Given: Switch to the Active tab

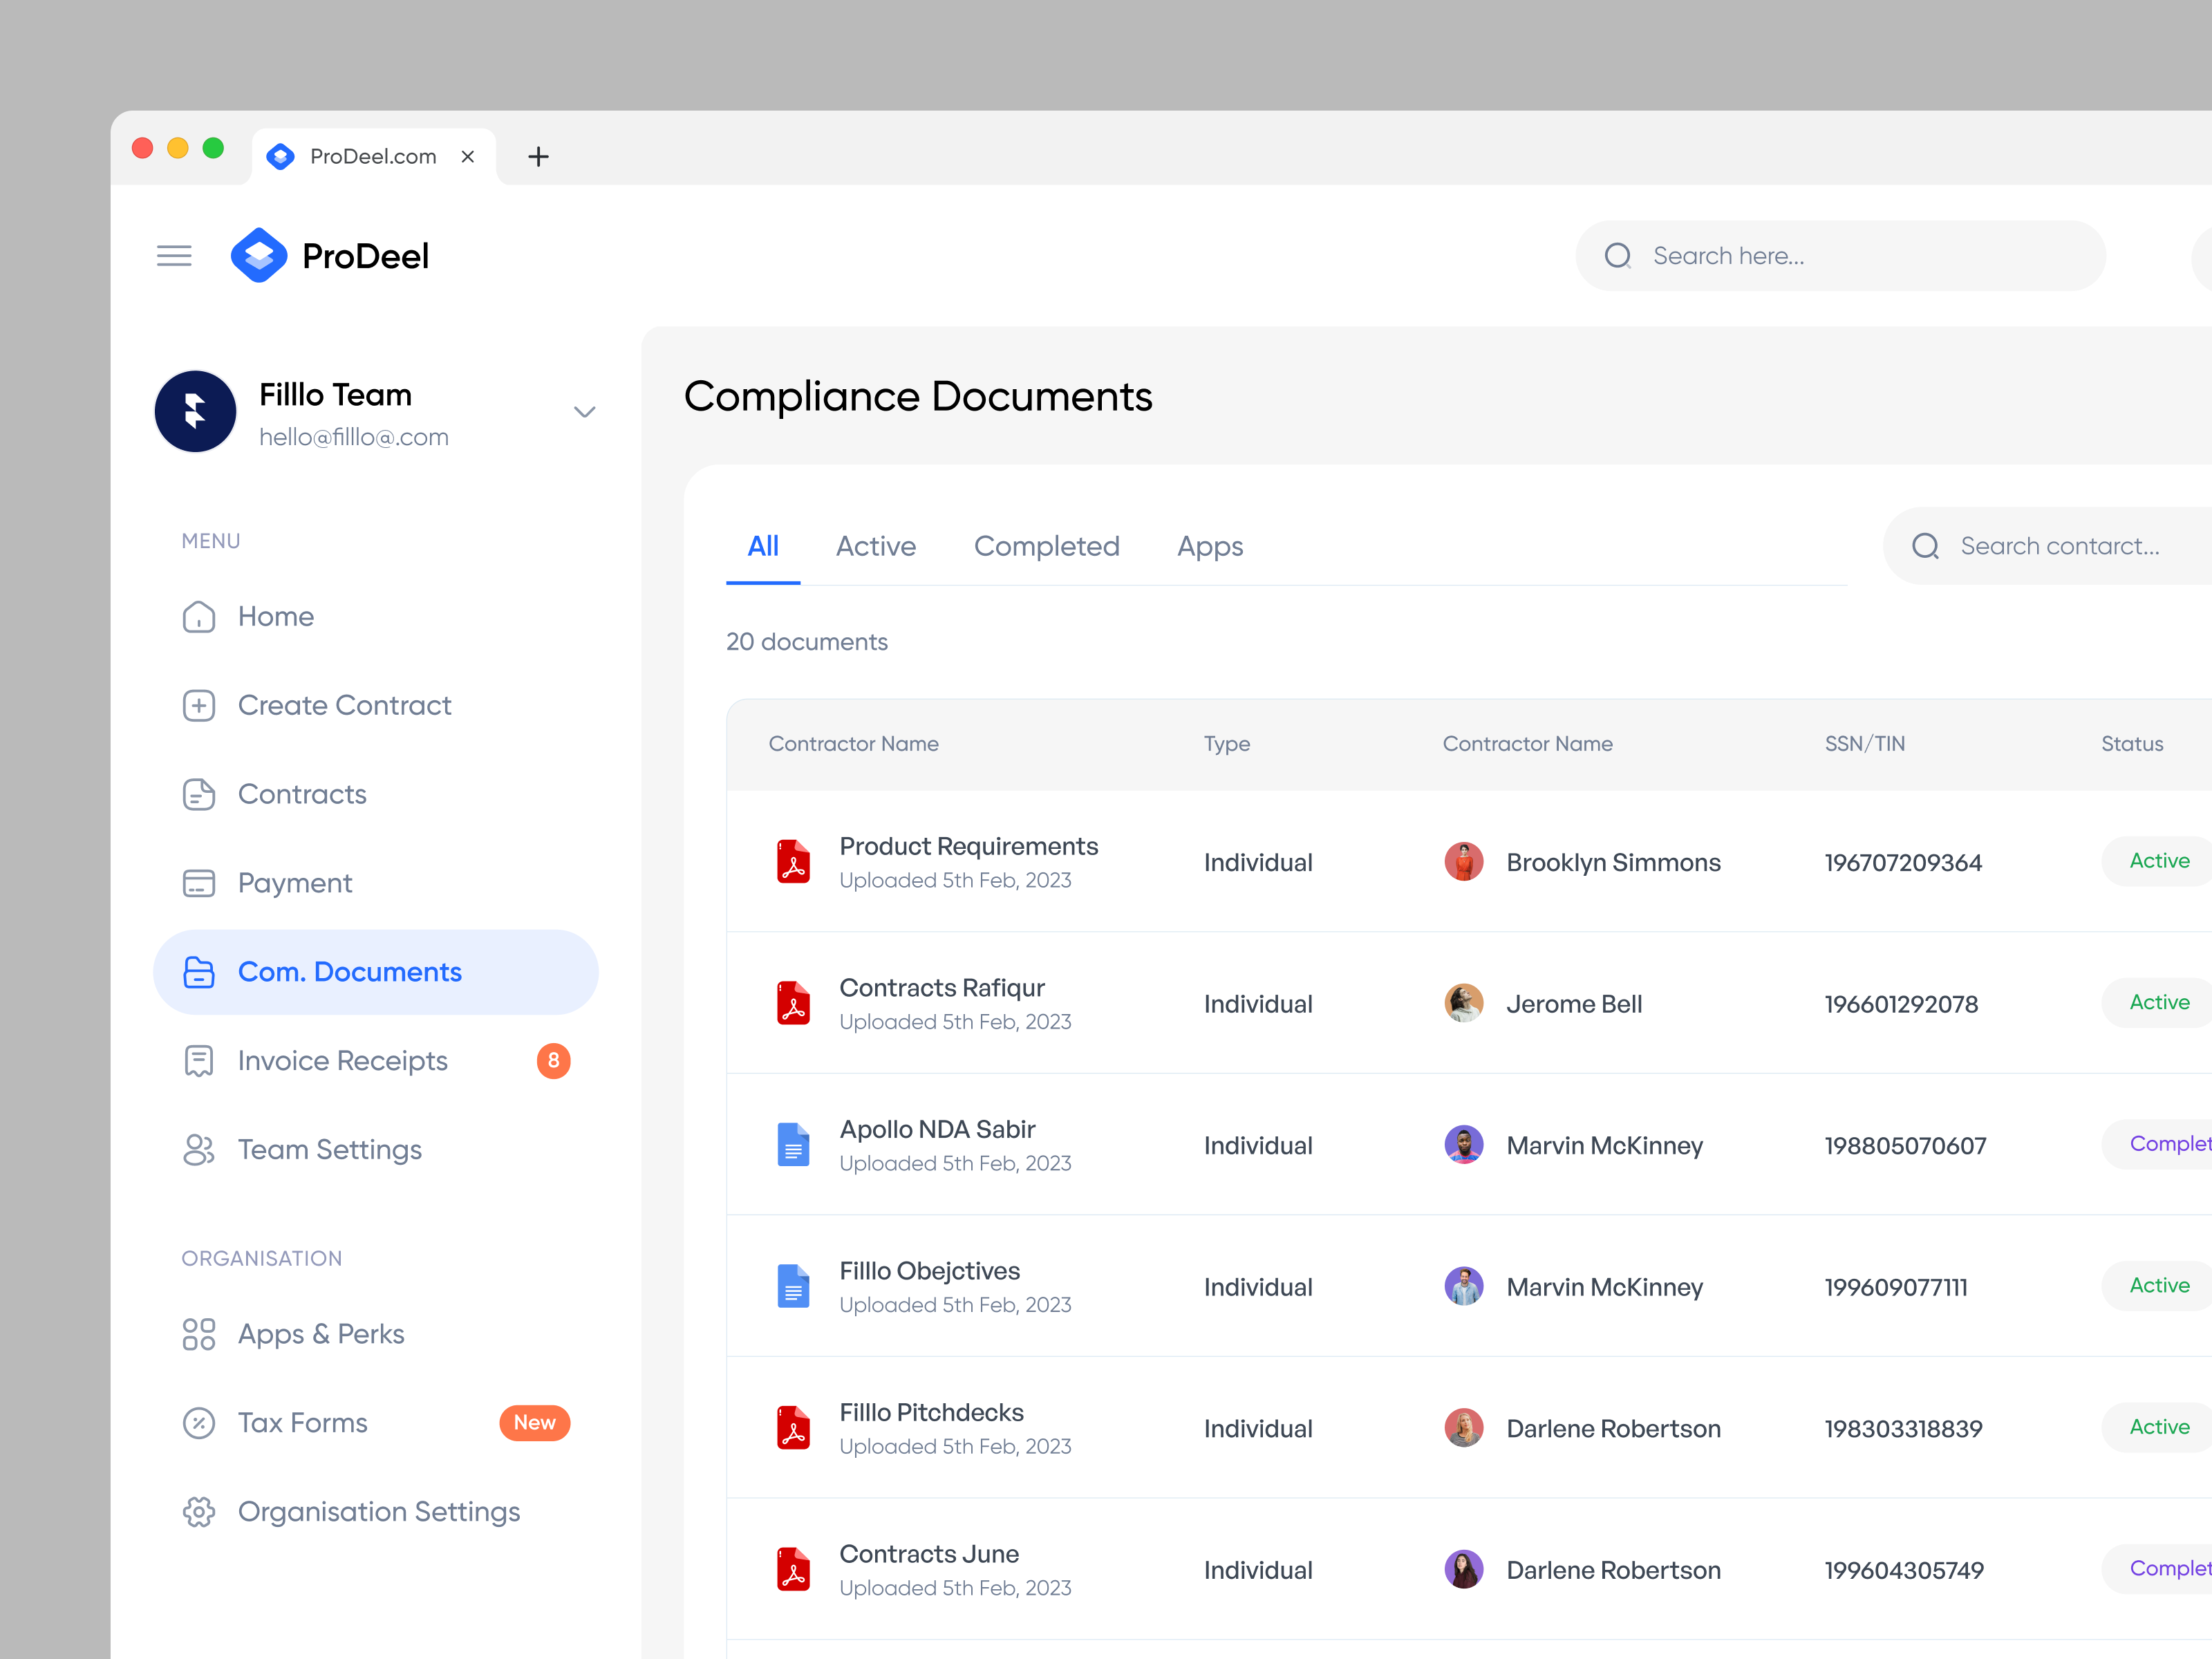Looking at the screenshot, I should [x=876, y=546].
